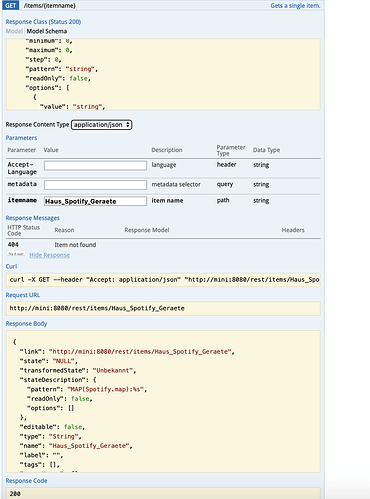
Task: Focus the Accept-Language value field
Action: (x=95, y=165)
